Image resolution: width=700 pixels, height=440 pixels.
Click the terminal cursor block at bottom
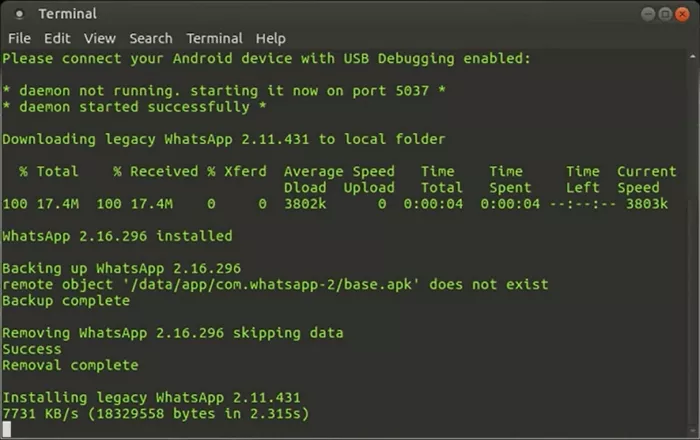pos(7,430)
